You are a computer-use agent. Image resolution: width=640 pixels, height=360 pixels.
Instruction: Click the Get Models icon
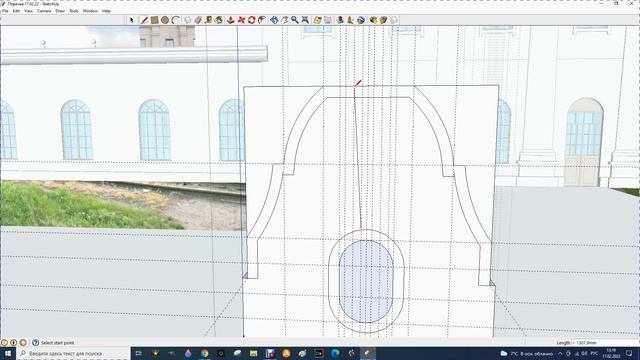click(x=373, y=20)
